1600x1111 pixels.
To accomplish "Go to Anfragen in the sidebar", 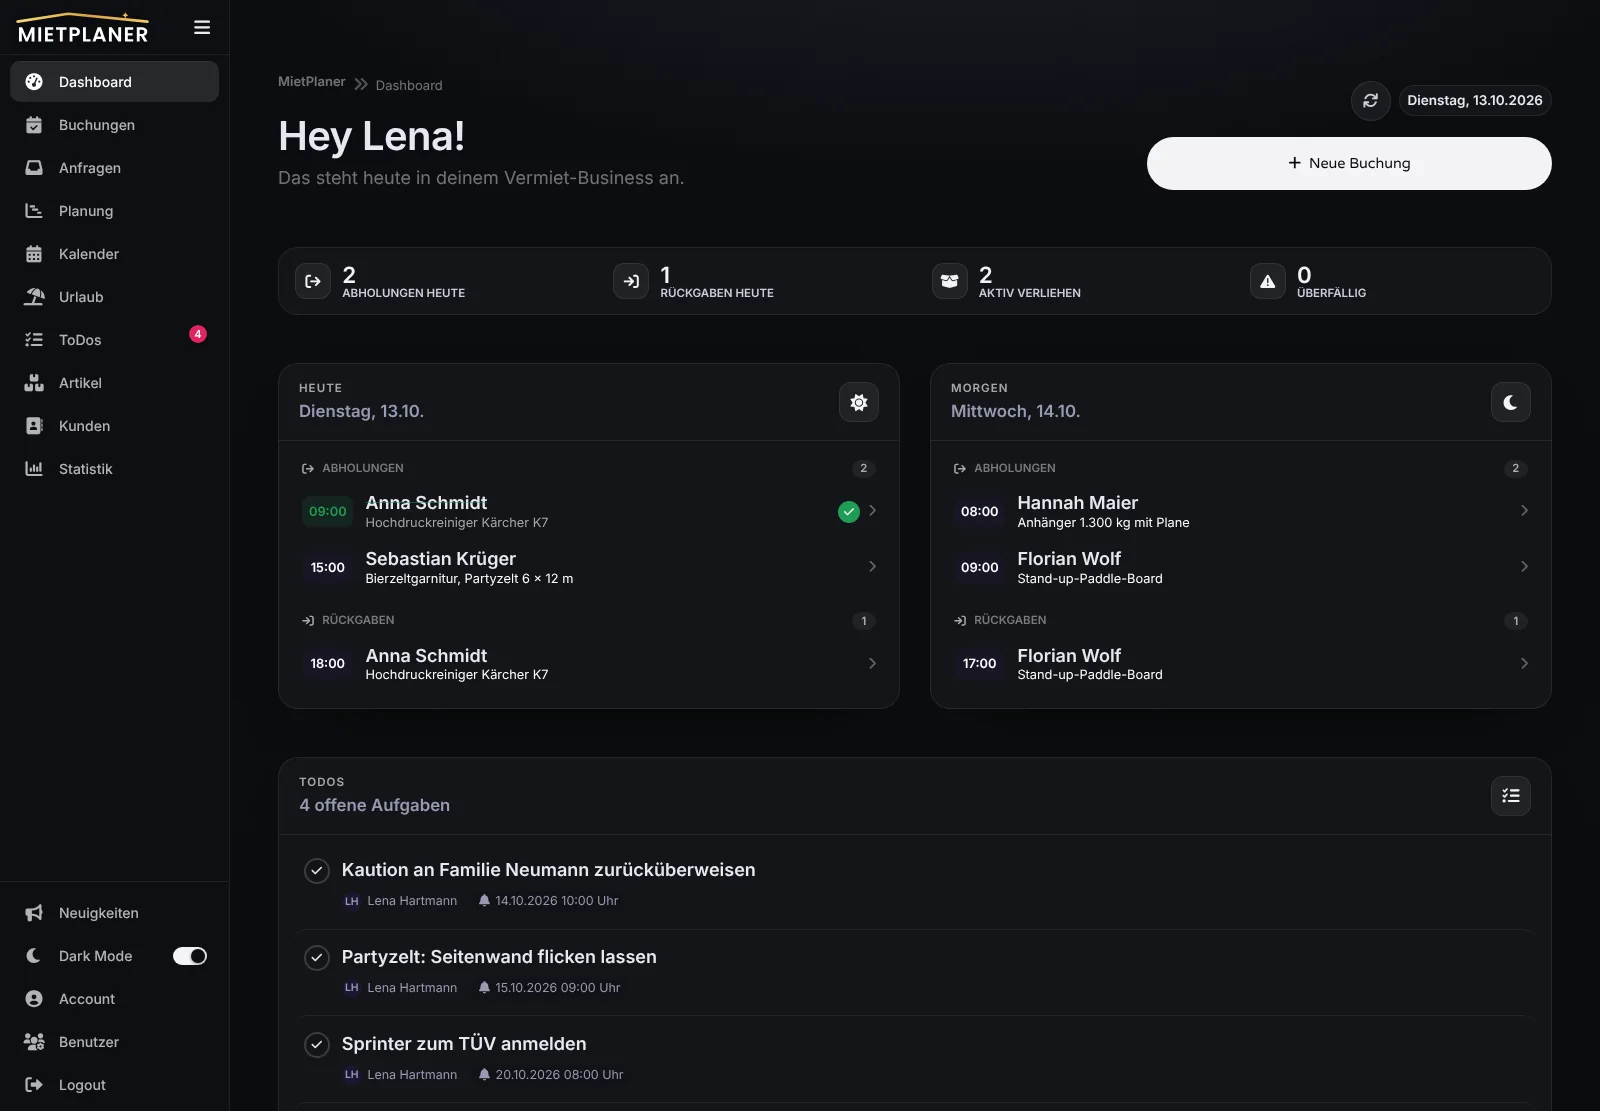I will (114, 168).
